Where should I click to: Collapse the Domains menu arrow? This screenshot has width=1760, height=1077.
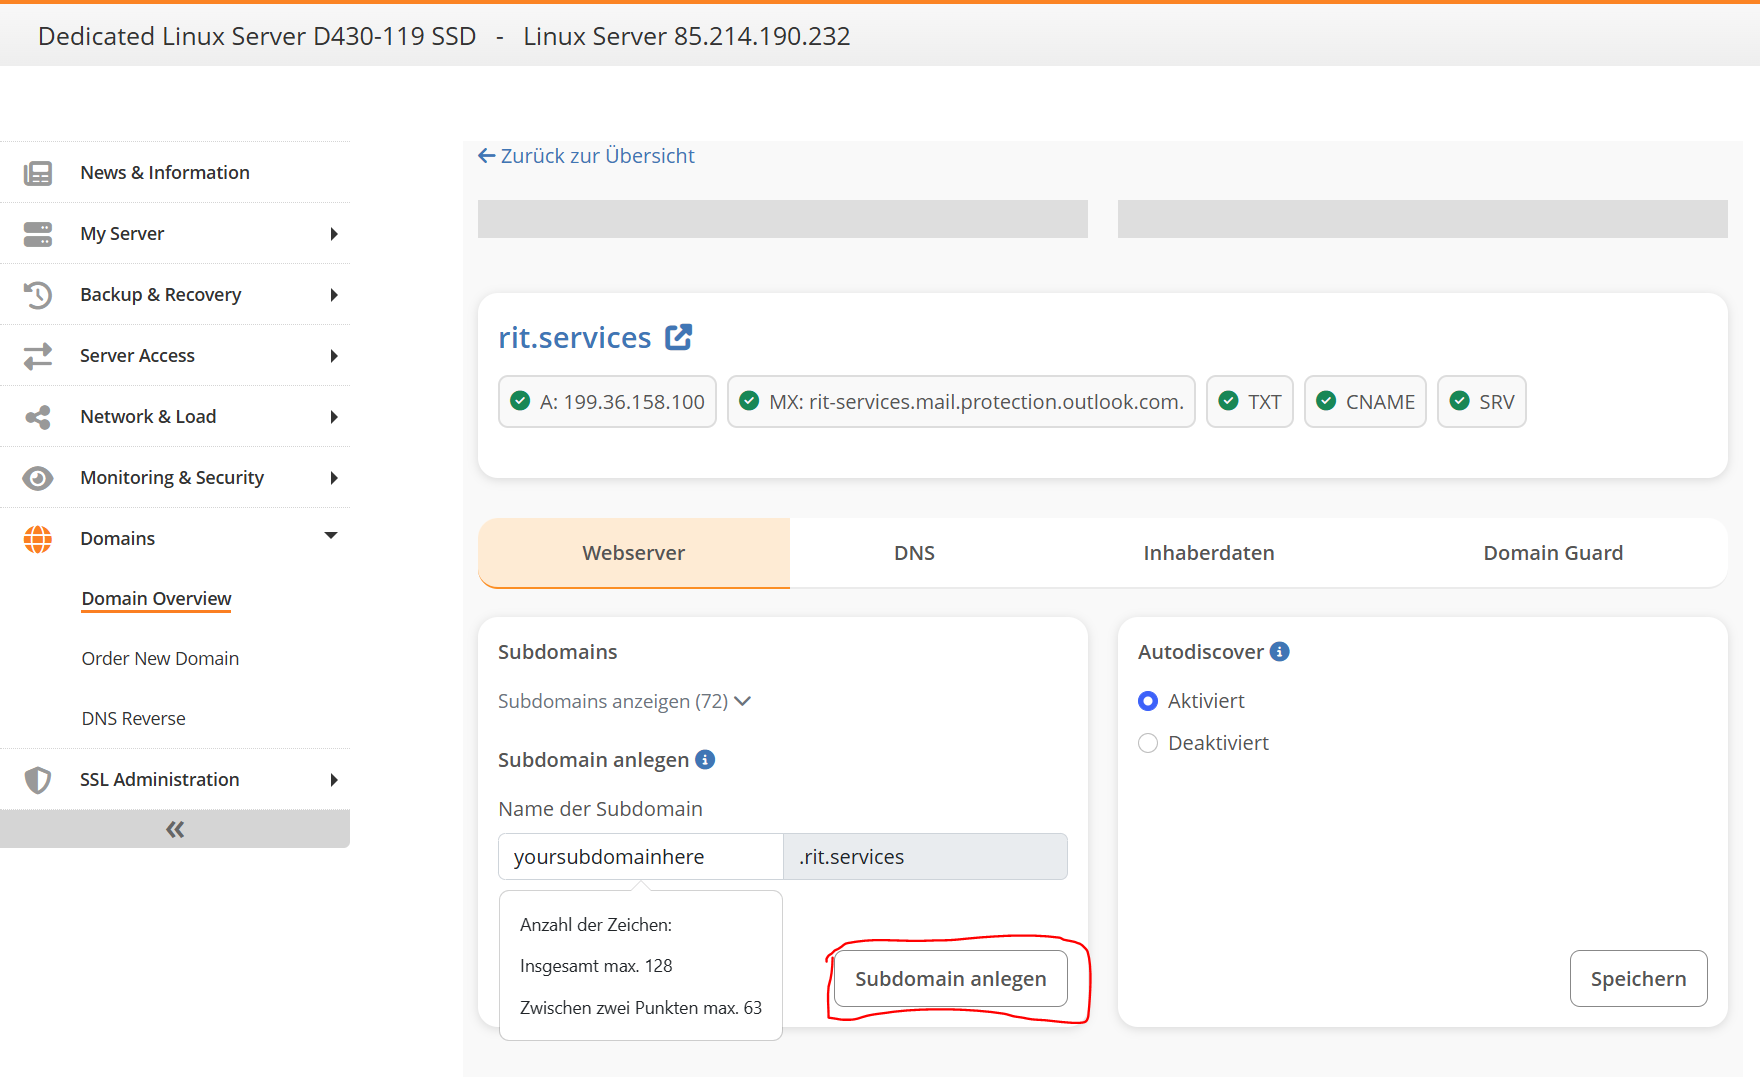click(331, 536)
